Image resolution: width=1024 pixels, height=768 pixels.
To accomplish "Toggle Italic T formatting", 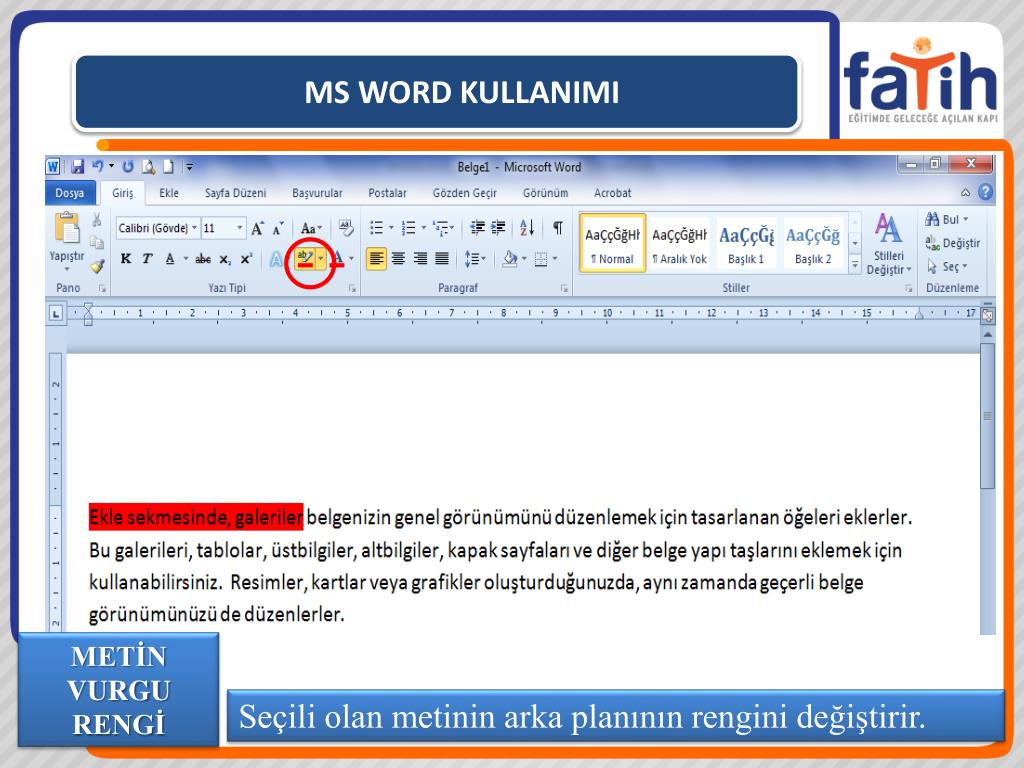I will point(147,259).
